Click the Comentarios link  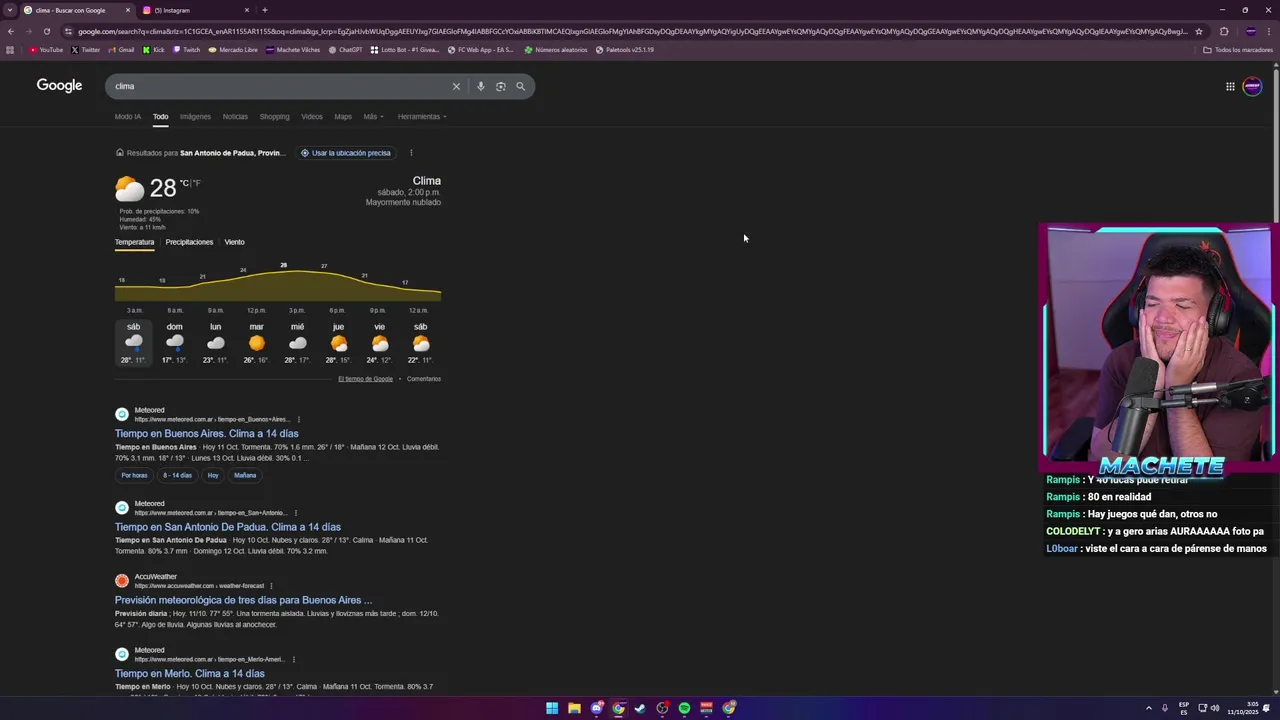pyautogui.click(x=424, y=379)
